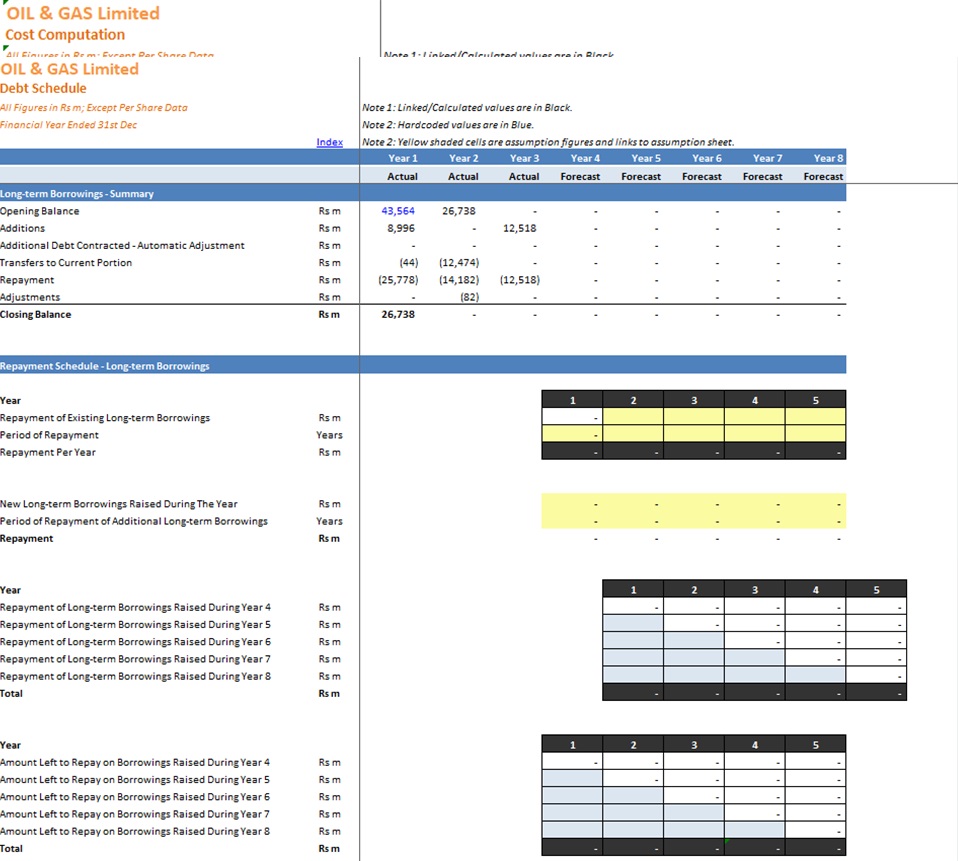Image resolution: width=958 pixels, height=861 pixels.
Task: Select New Long-term Borrowings Raised During The Year label
Action: 119,504
